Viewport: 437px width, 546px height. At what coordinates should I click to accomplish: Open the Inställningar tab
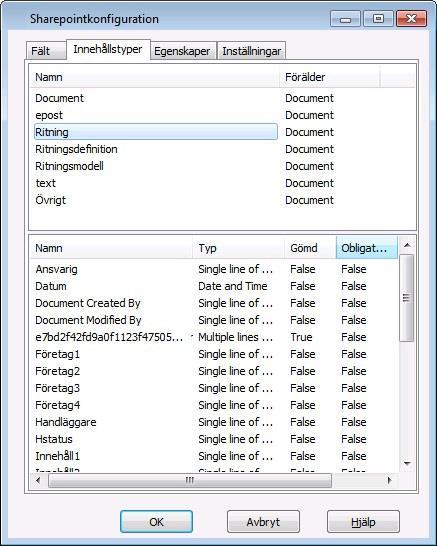(251, 51)
